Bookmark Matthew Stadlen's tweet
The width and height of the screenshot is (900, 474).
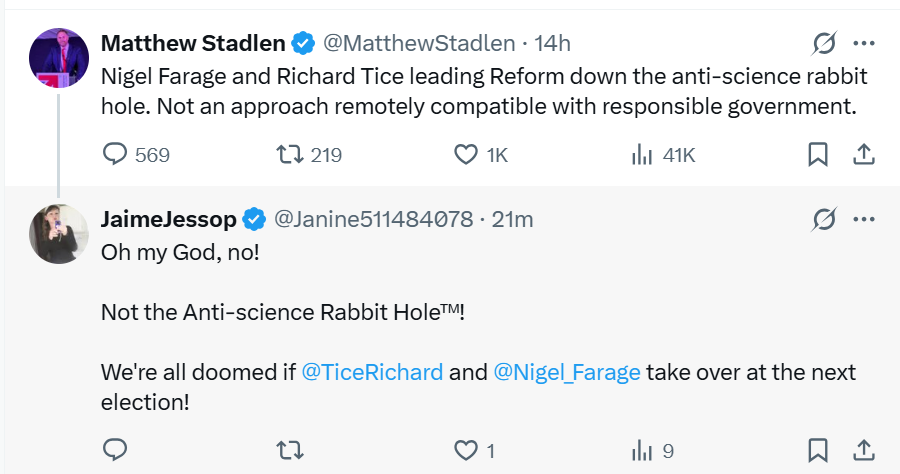[817, 155]
